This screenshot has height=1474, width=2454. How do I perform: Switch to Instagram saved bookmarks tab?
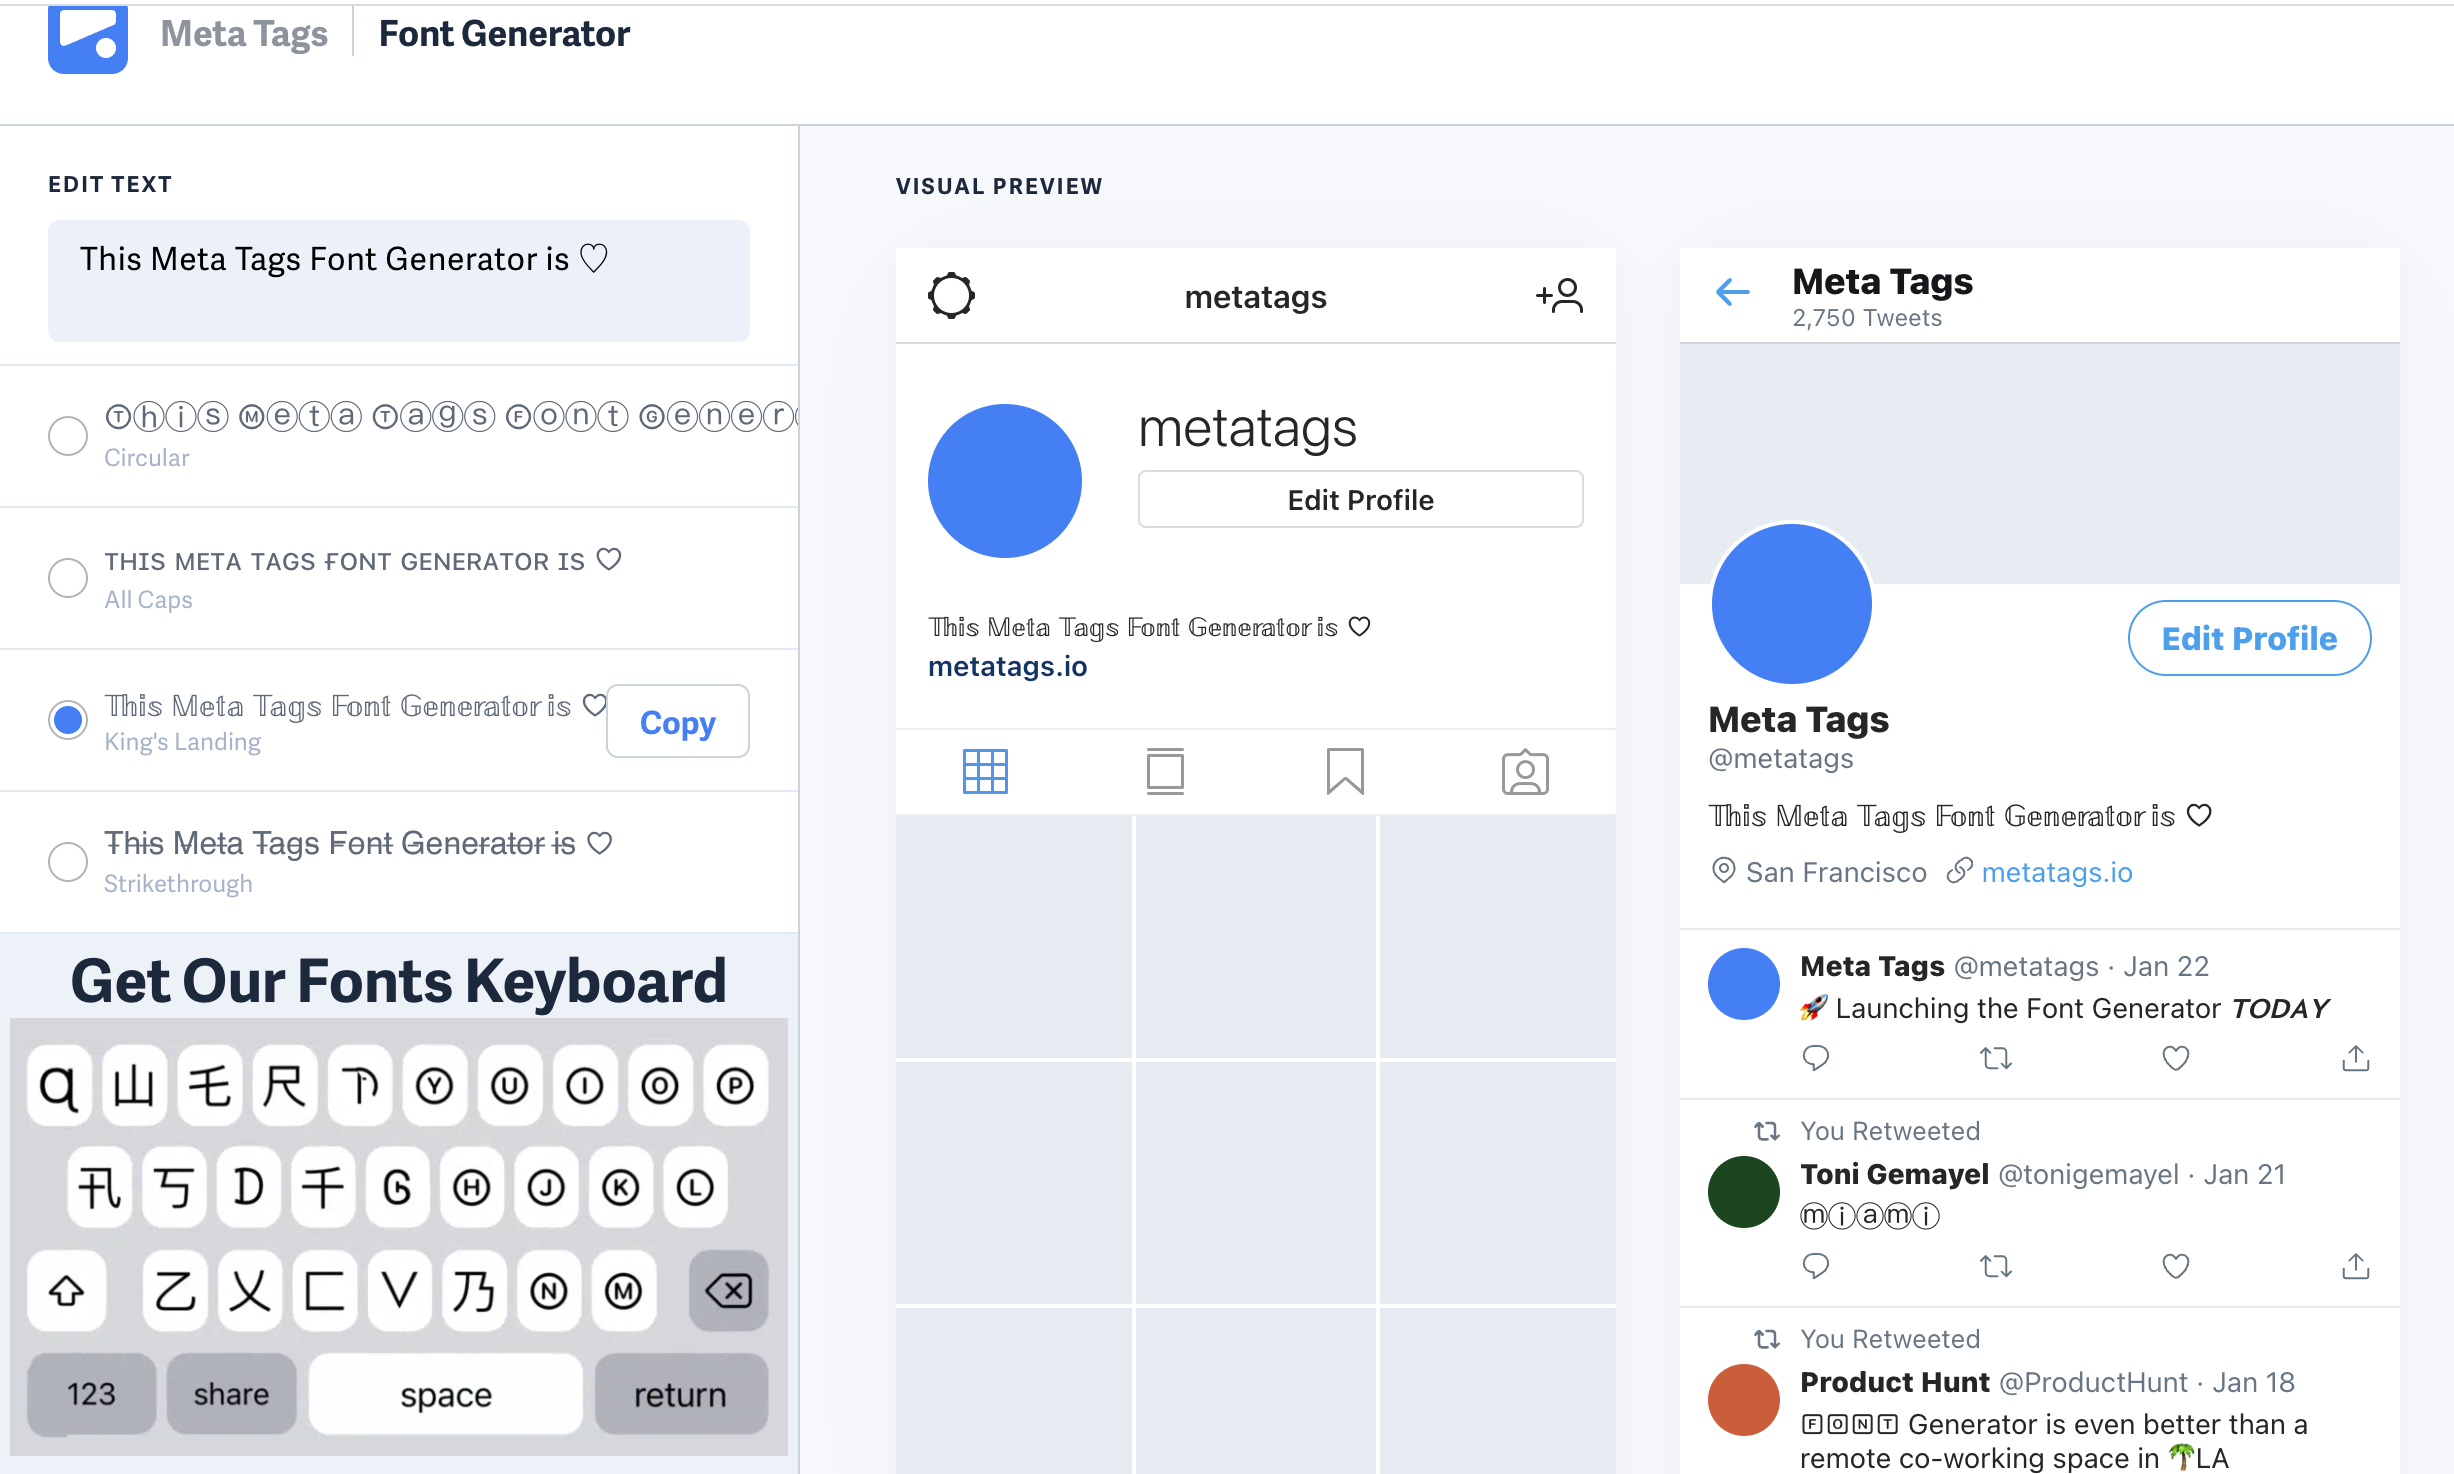click(x=1345, y=772)
